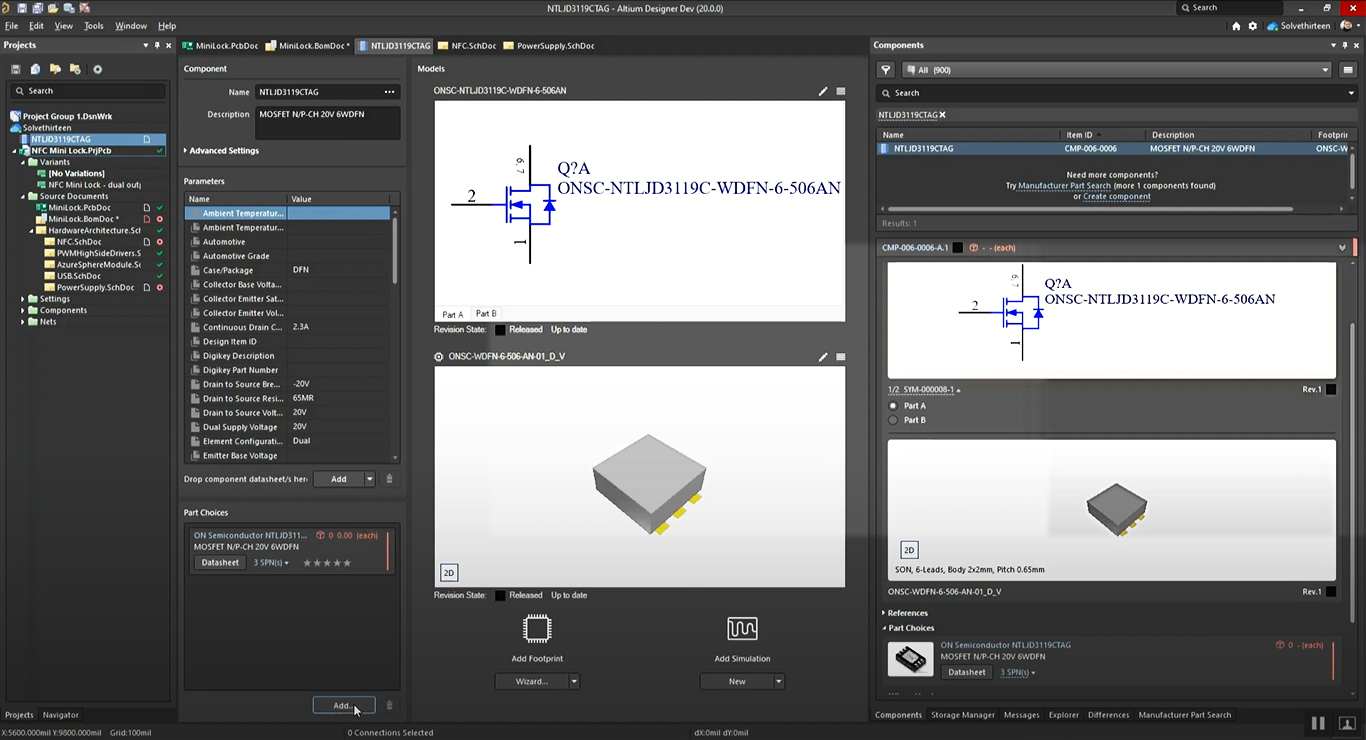This screenshot has width=1366, height=740.
Task: Switch to the PowerSupply.SchDoc tab
Action: tap(548, 46)
